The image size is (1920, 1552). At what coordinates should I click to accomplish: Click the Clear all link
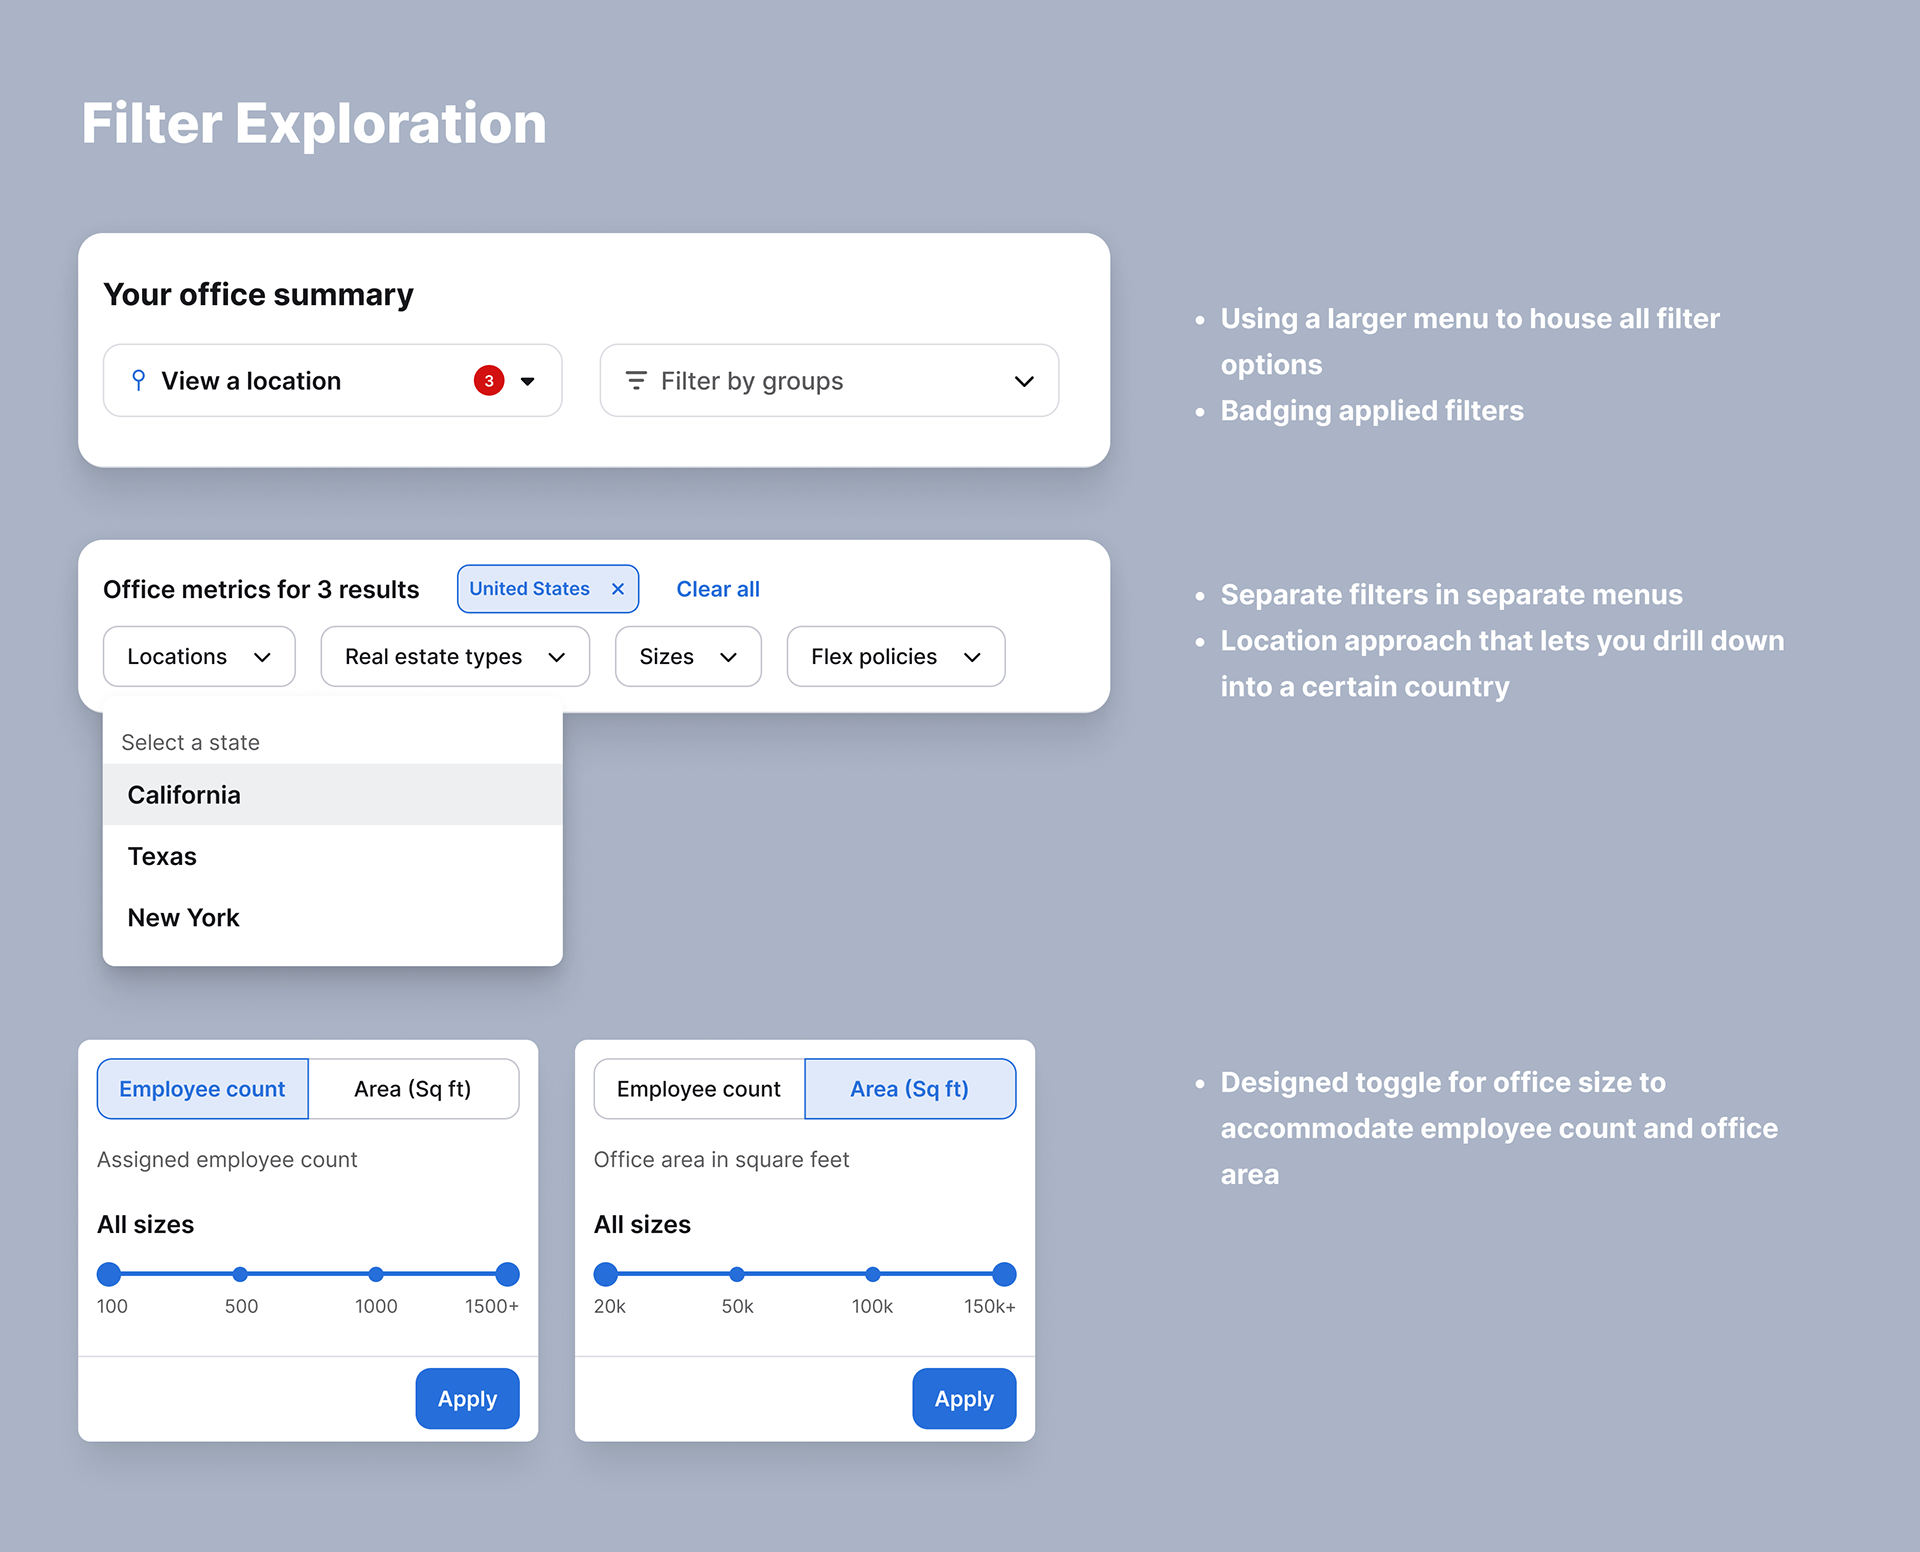coord(718,589)
